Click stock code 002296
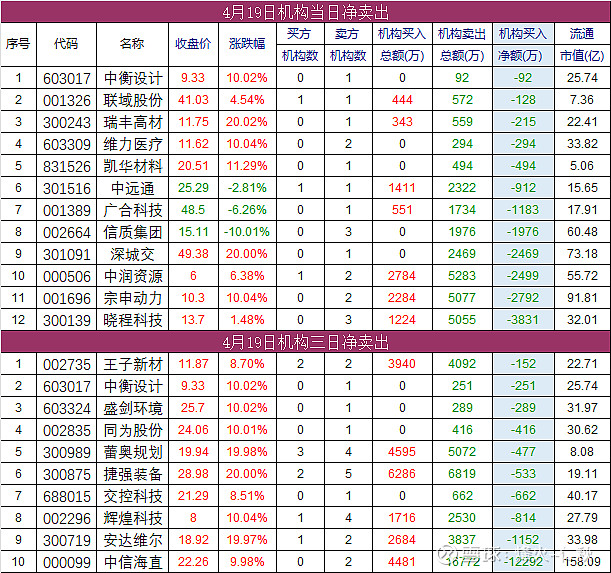 coord(67,519)
